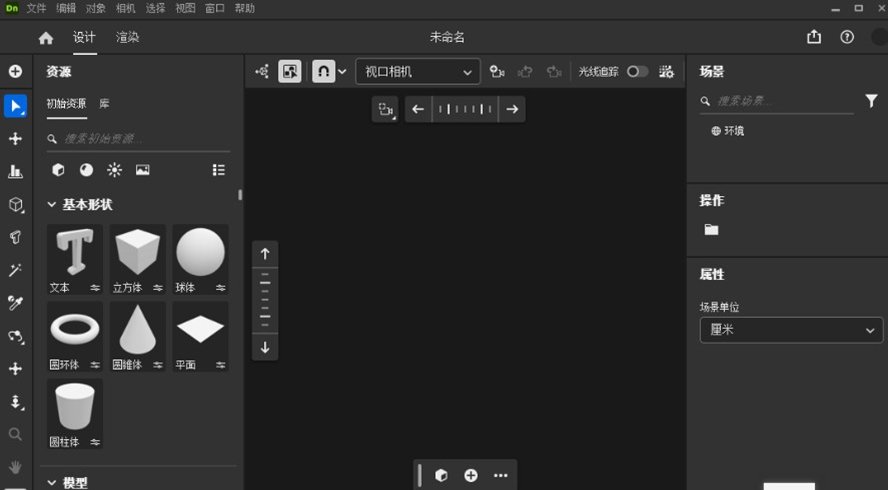Open the 视口相机 camera dropdown
Viewport: 888px width, 490px height.
pyautogui.click(x=418, y=72)
